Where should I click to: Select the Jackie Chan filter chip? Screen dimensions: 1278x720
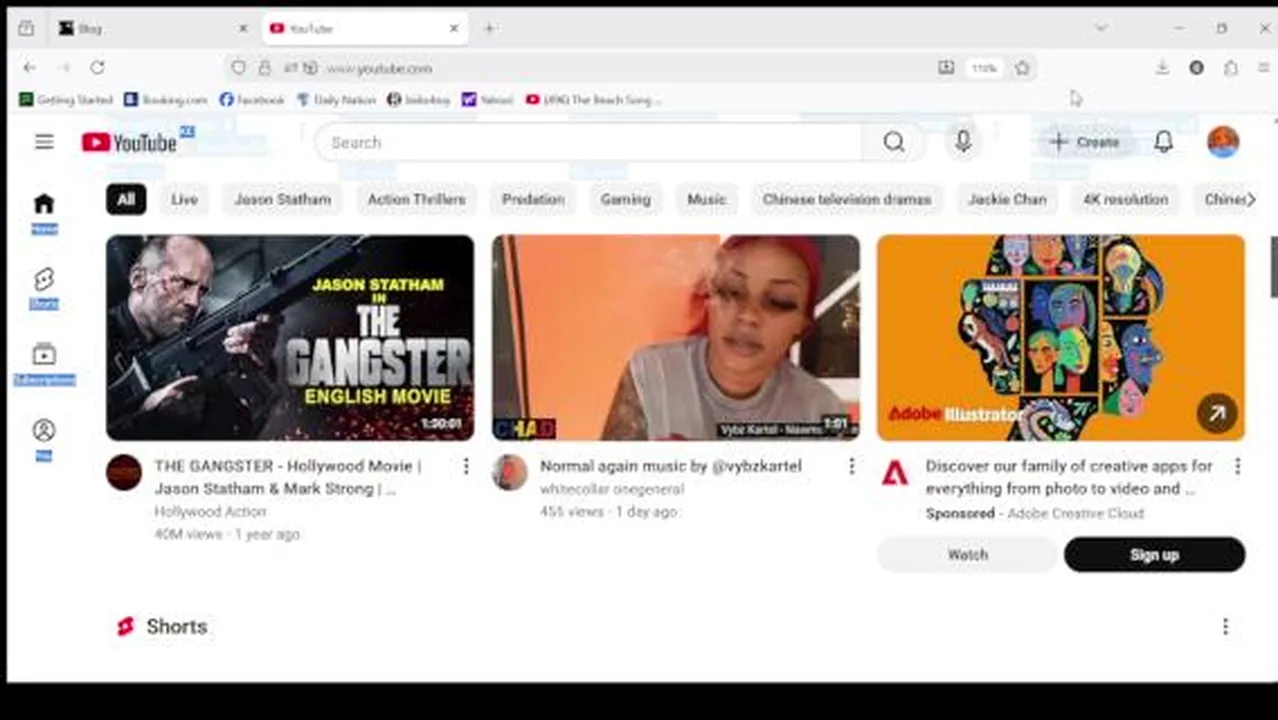pos(1007,199)
